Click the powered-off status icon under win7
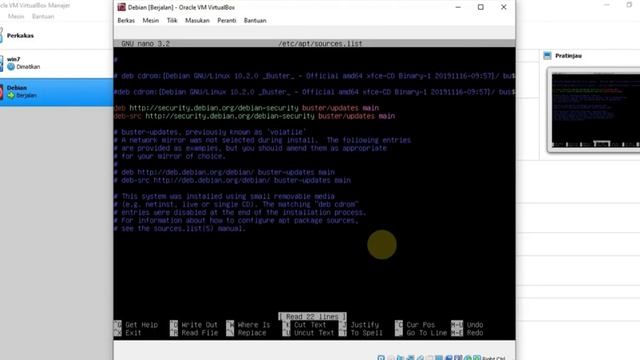The width and height of the screenshot is (640, 360). (x=11, y=67)
